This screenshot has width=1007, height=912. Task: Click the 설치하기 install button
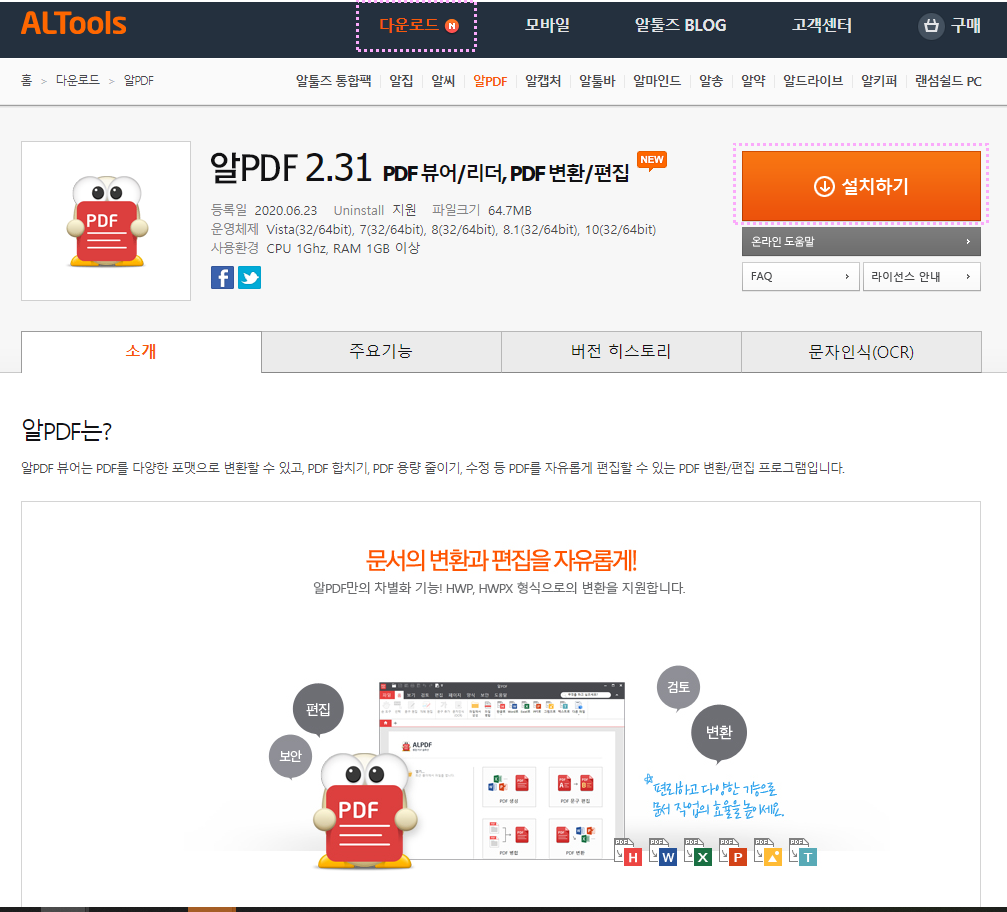[x=861, y=186]
